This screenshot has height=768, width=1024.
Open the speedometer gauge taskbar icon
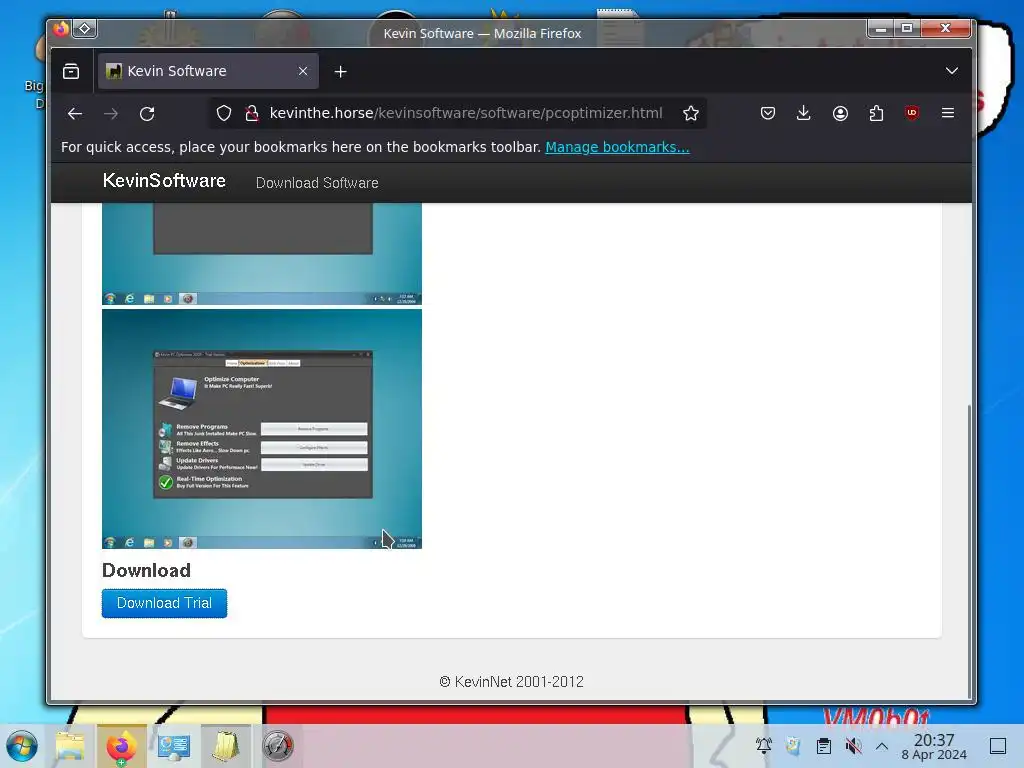coord(278,746)
